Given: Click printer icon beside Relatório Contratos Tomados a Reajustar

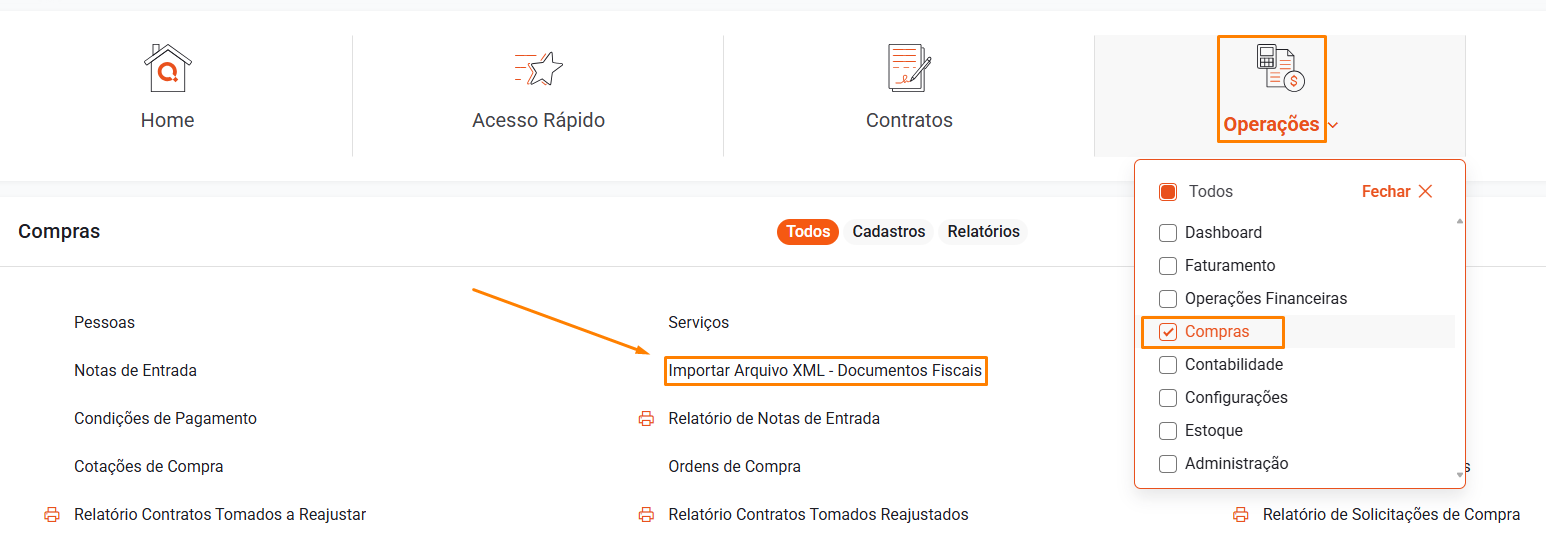Looking at the screenshot, I should 52,515.
